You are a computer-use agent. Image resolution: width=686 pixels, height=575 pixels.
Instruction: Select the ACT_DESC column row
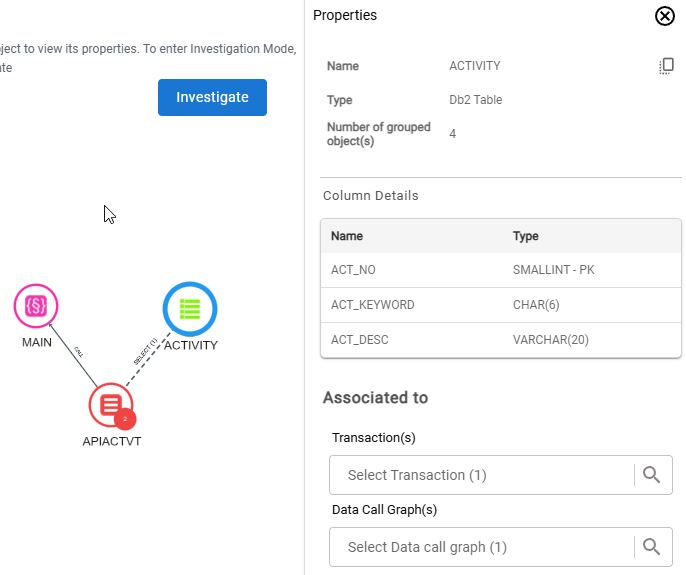click(x=500, y=340)
